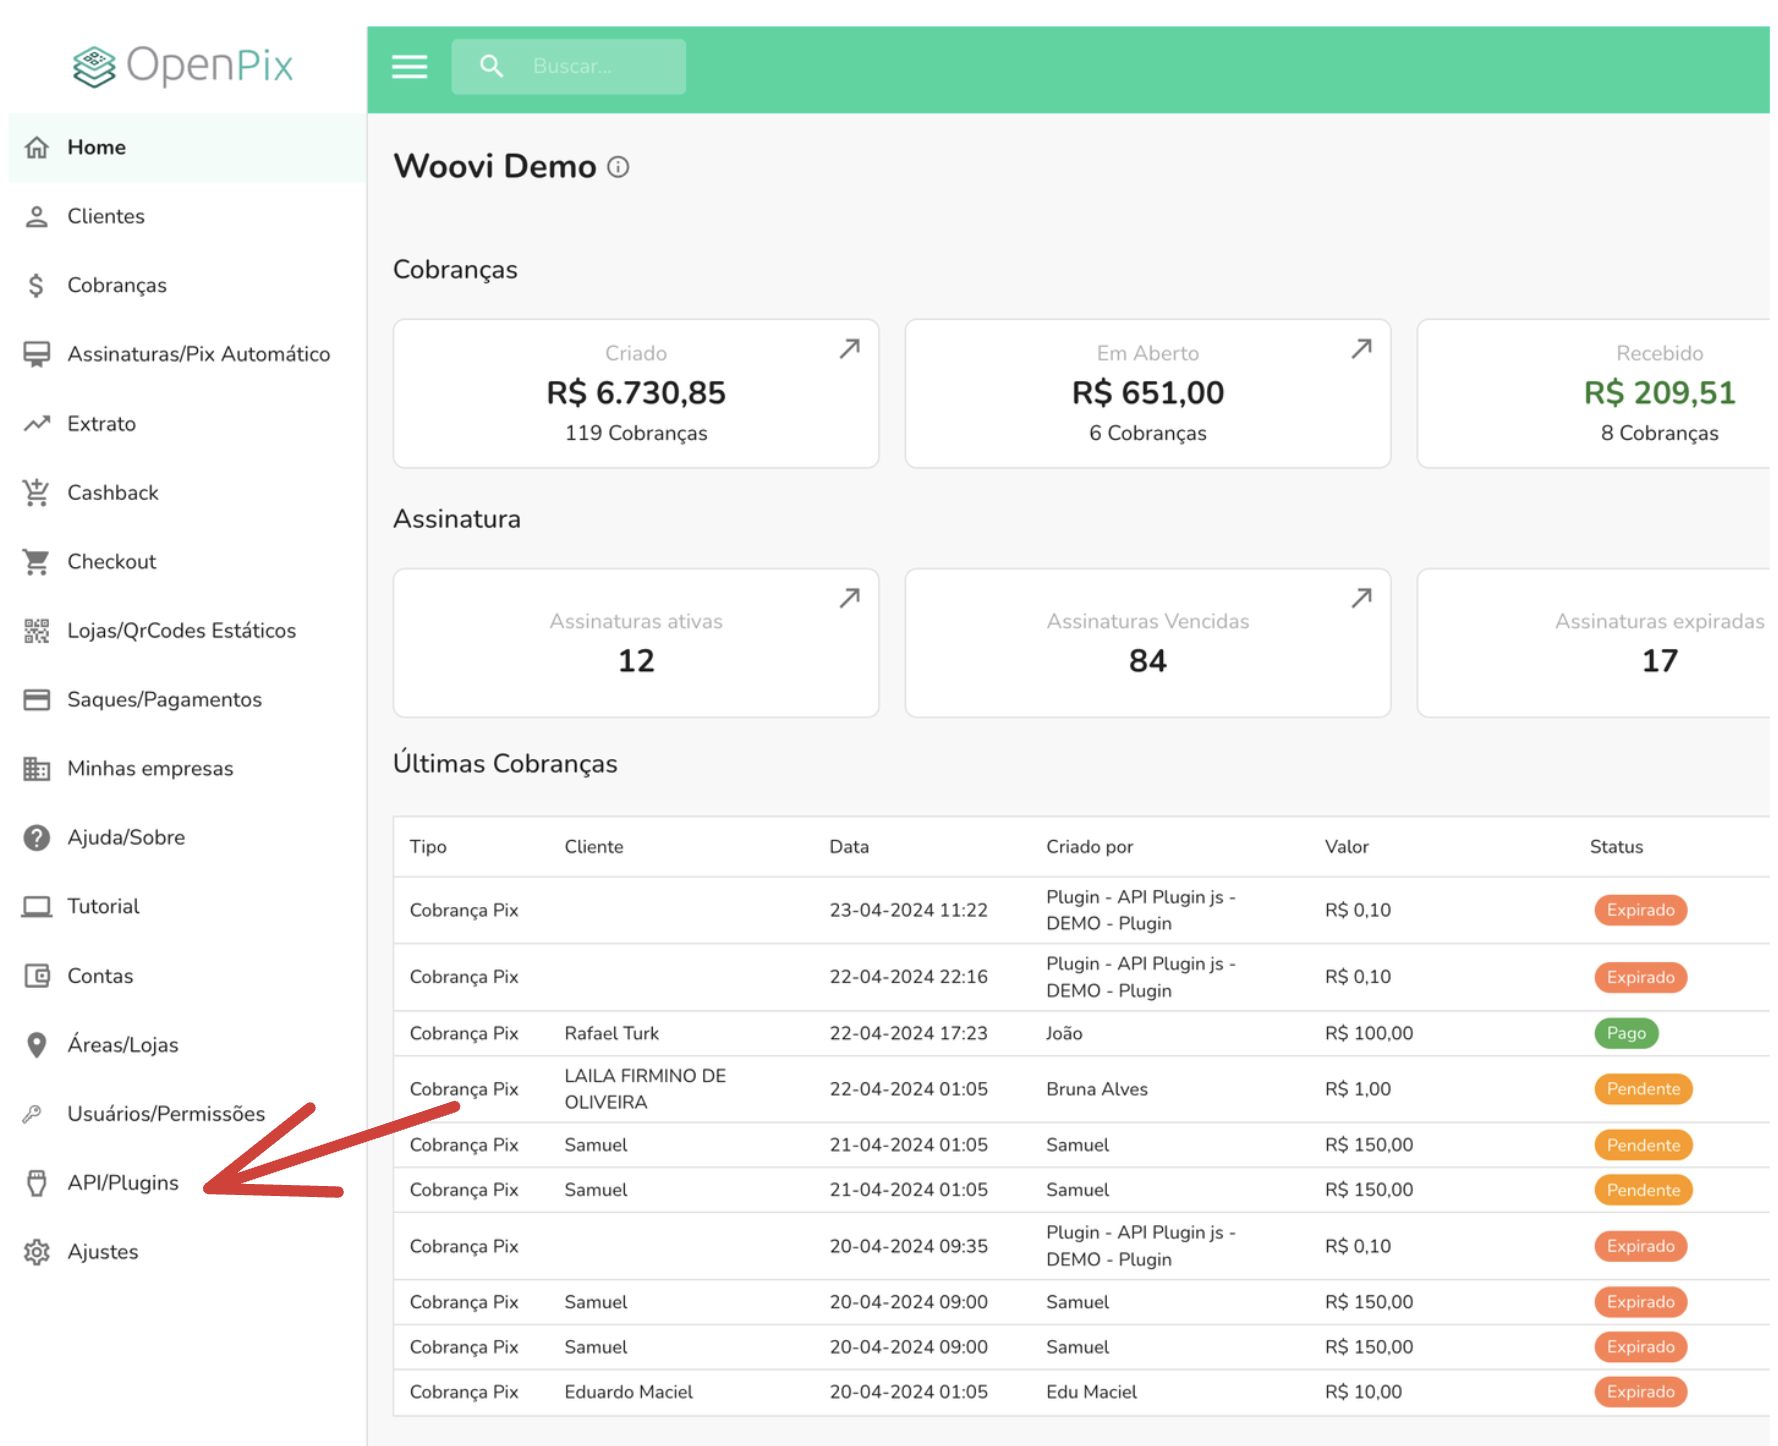Open the Em Aberto card arrow icon
Image resolution: width=1778 pixels, height=1446 pixels.
click(1361, 349)
